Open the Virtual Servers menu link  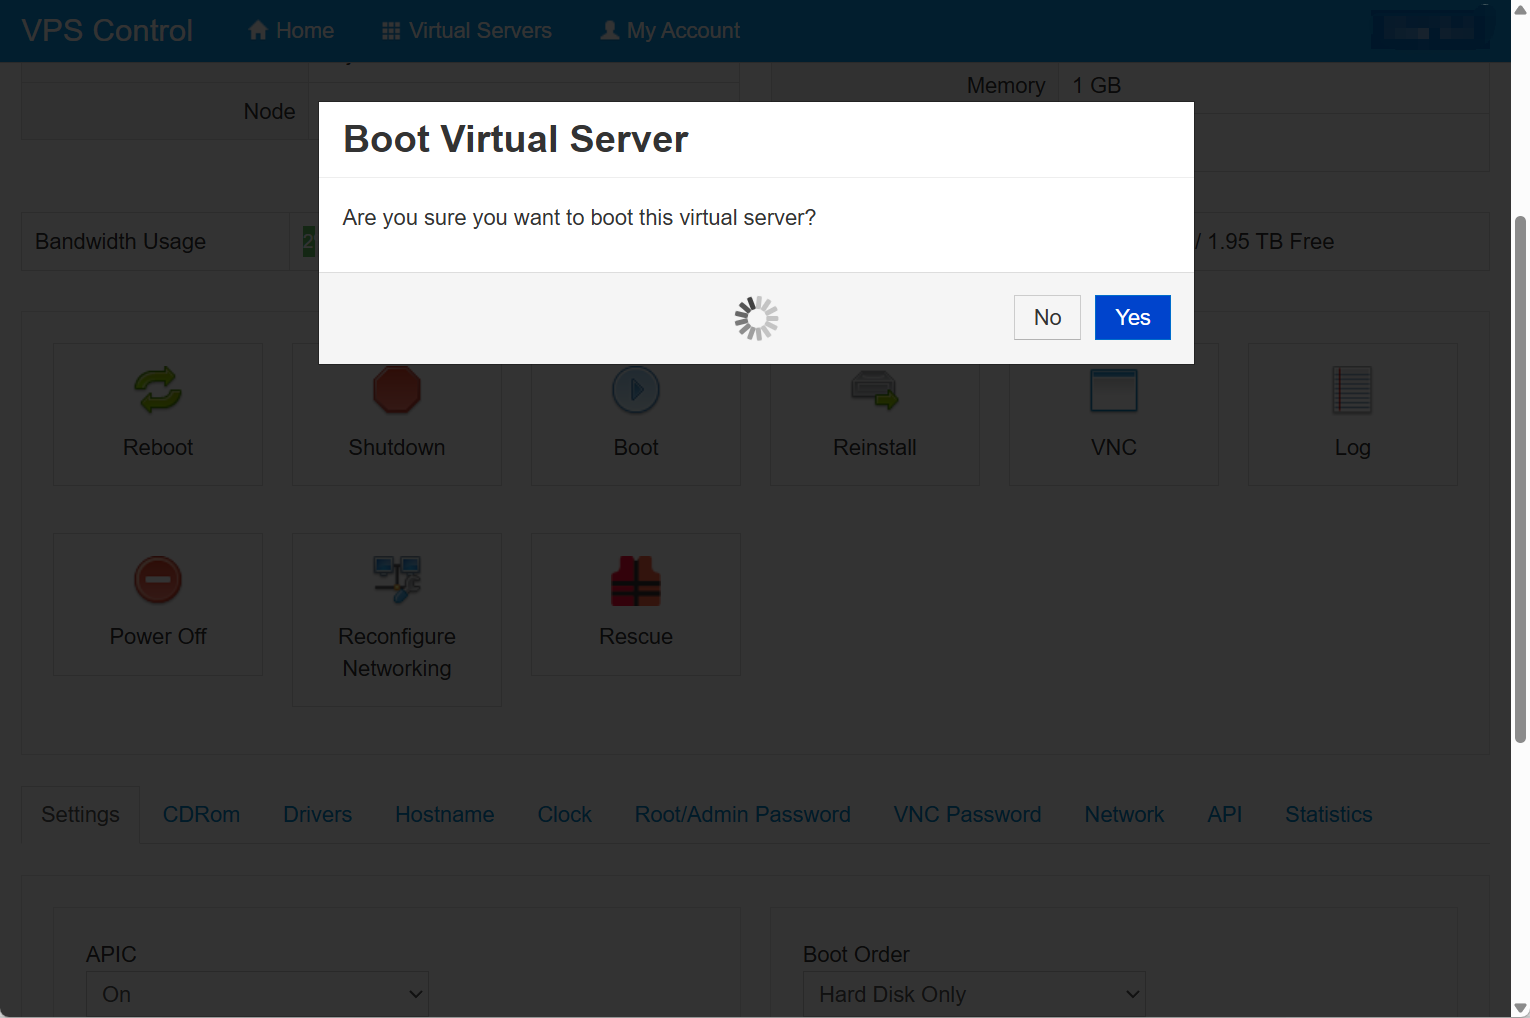pyautogui.click(x=467, y=30)
